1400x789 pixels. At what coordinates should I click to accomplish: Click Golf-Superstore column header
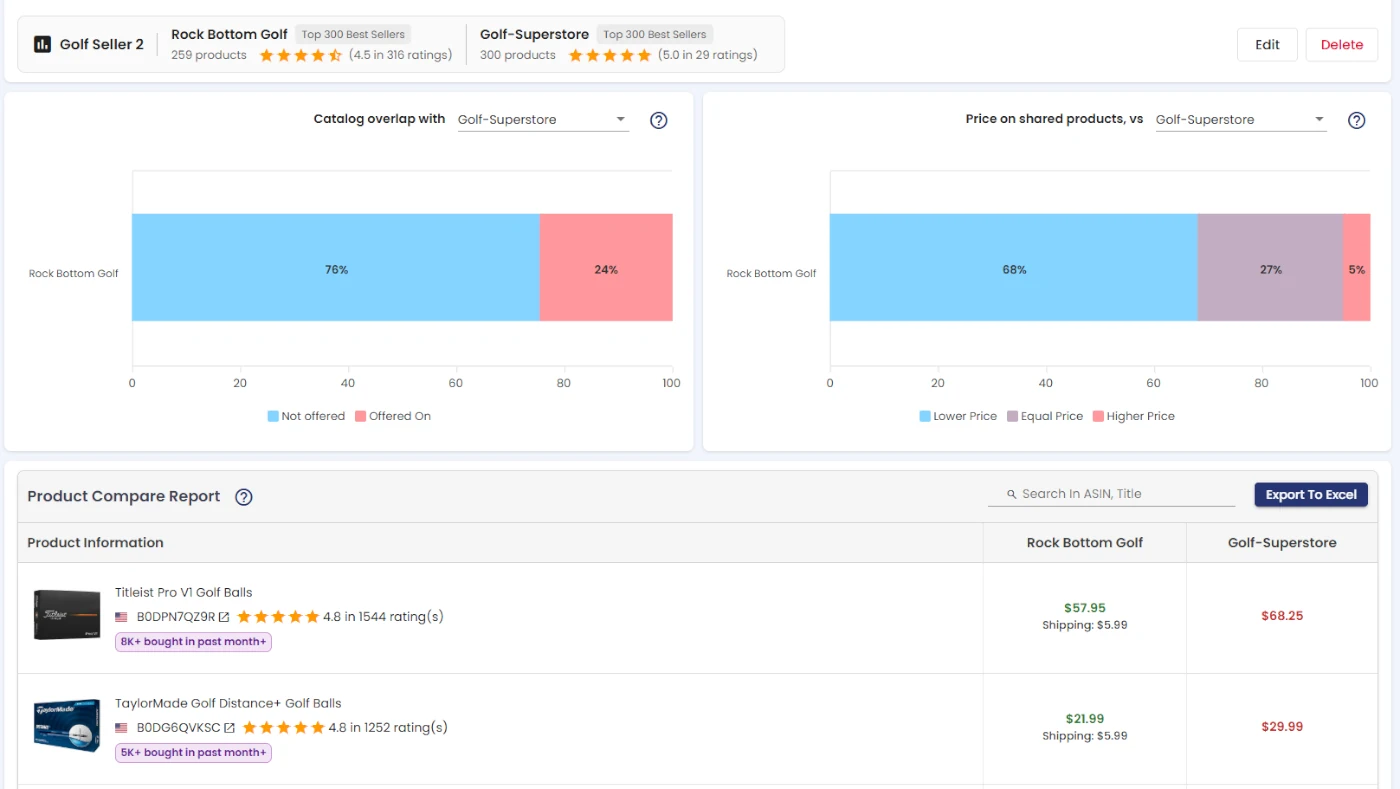[x=1282, y=543]
